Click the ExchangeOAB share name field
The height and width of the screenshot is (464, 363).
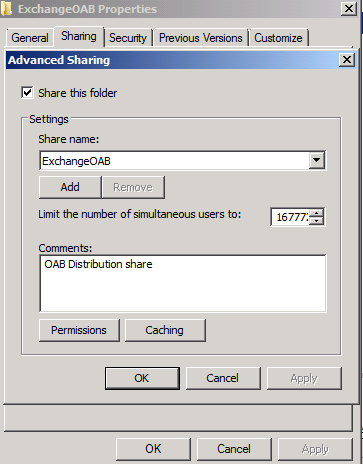(x=174, y=161)
